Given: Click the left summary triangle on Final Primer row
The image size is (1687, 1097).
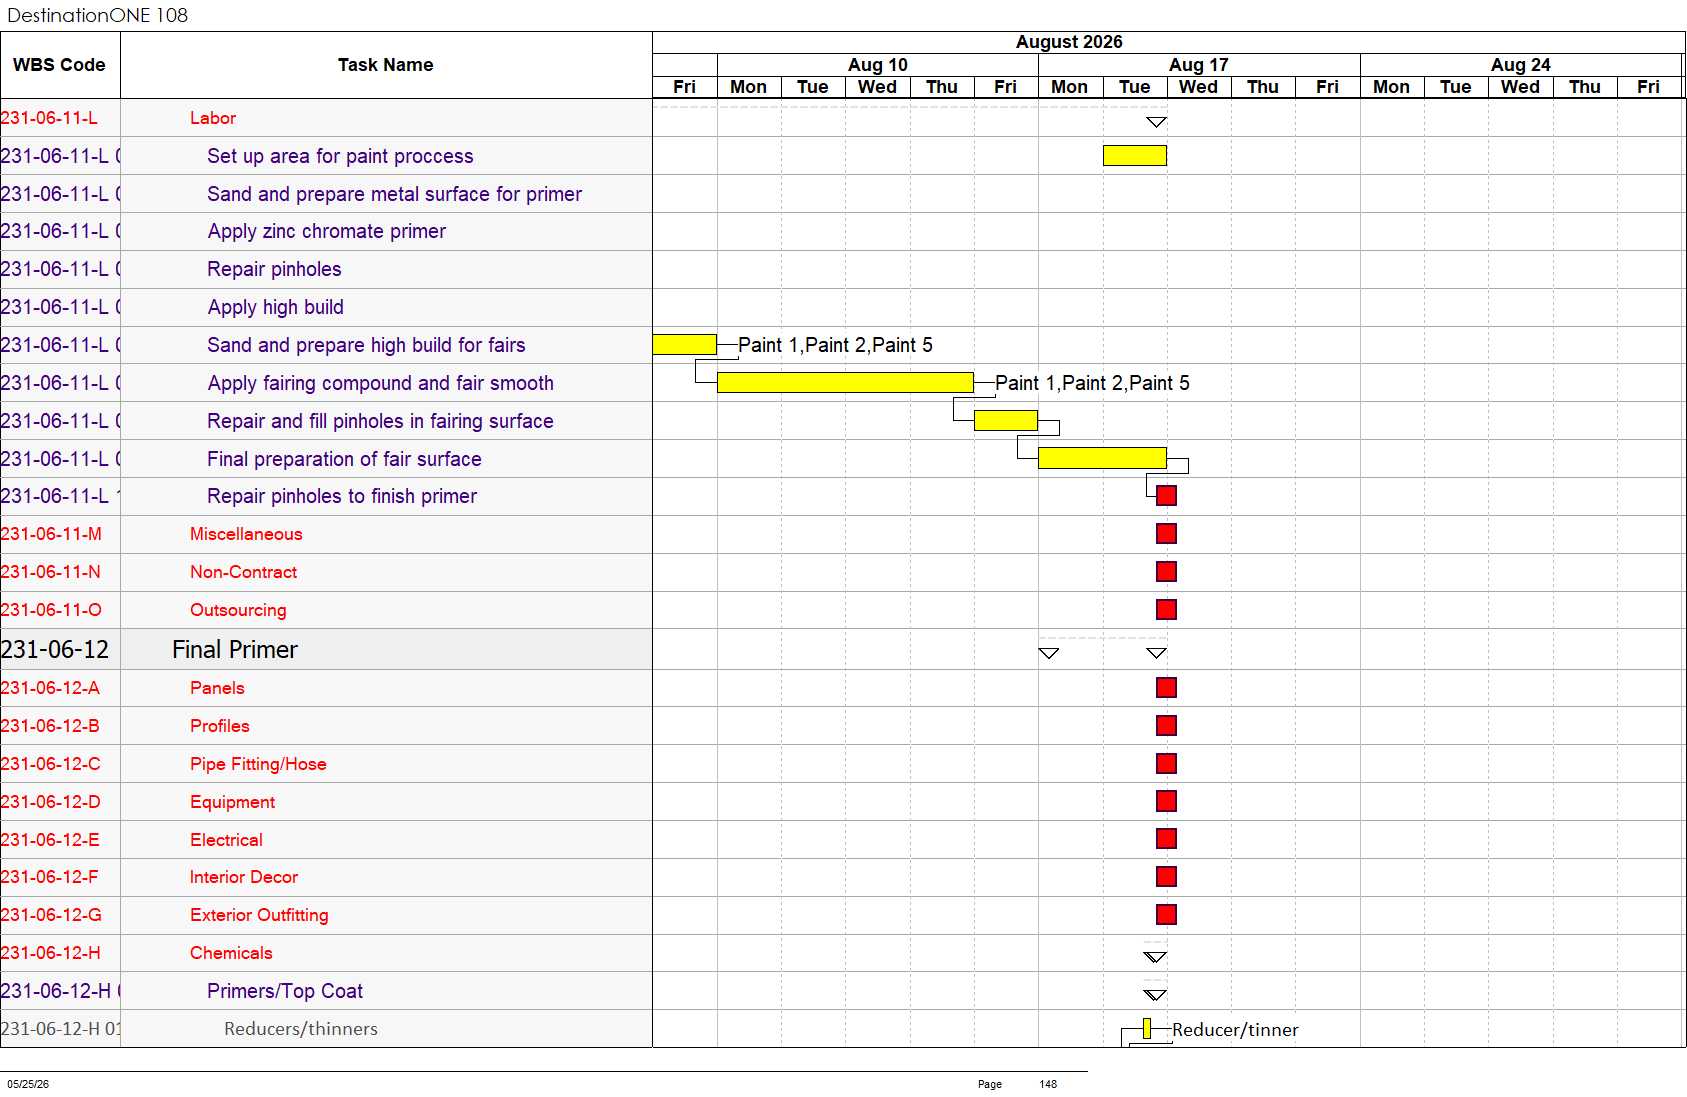Looking at the screenshot, I should coord(1049,653).
